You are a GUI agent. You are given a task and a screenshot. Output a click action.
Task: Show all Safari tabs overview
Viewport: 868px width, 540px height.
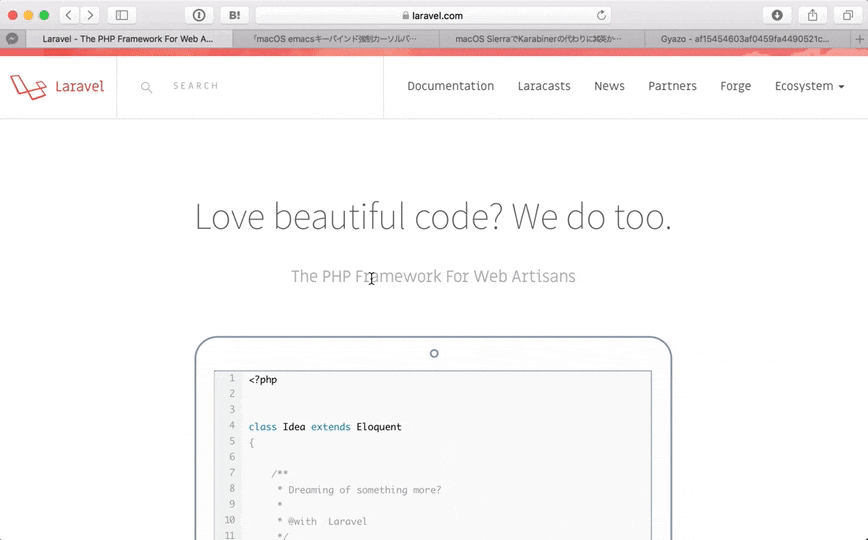pos(848,16)
